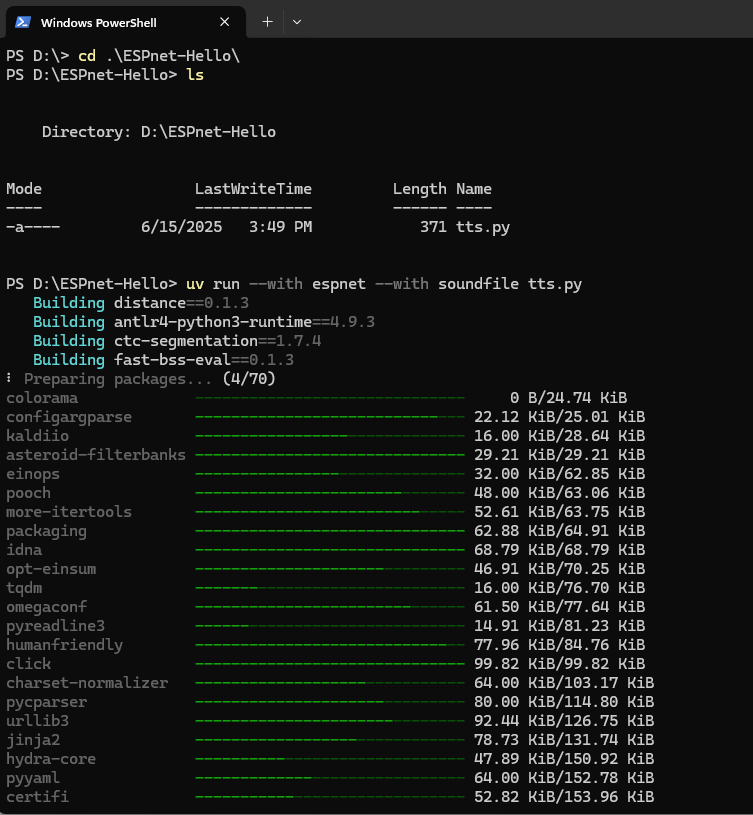
Task: Click the configargparse package name
Action: 69,417
